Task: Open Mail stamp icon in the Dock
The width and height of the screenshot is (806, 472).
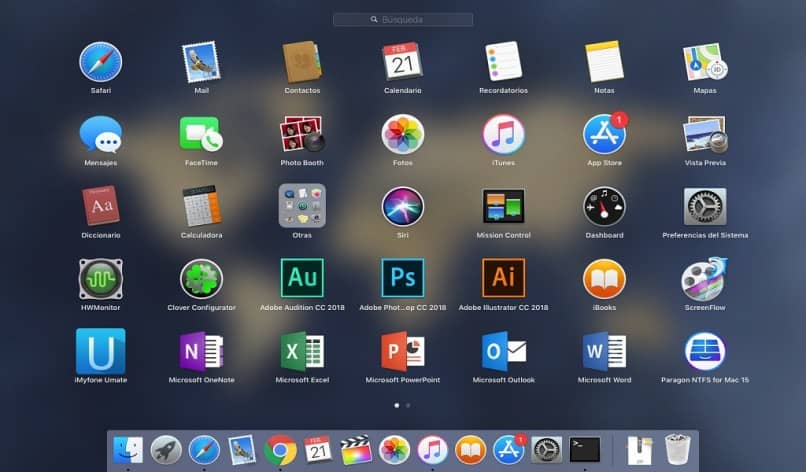Action: point(242,450)
